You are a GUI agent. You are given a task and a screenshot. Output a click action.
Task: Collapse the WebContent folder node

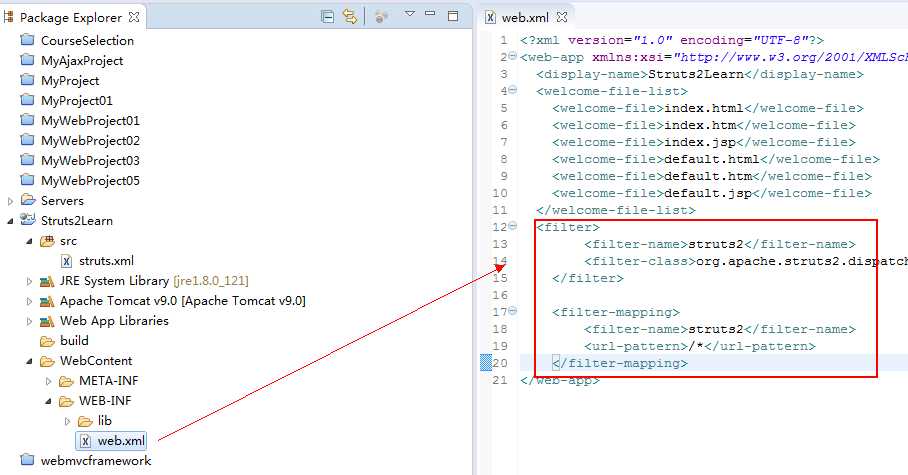pos(29,361)
